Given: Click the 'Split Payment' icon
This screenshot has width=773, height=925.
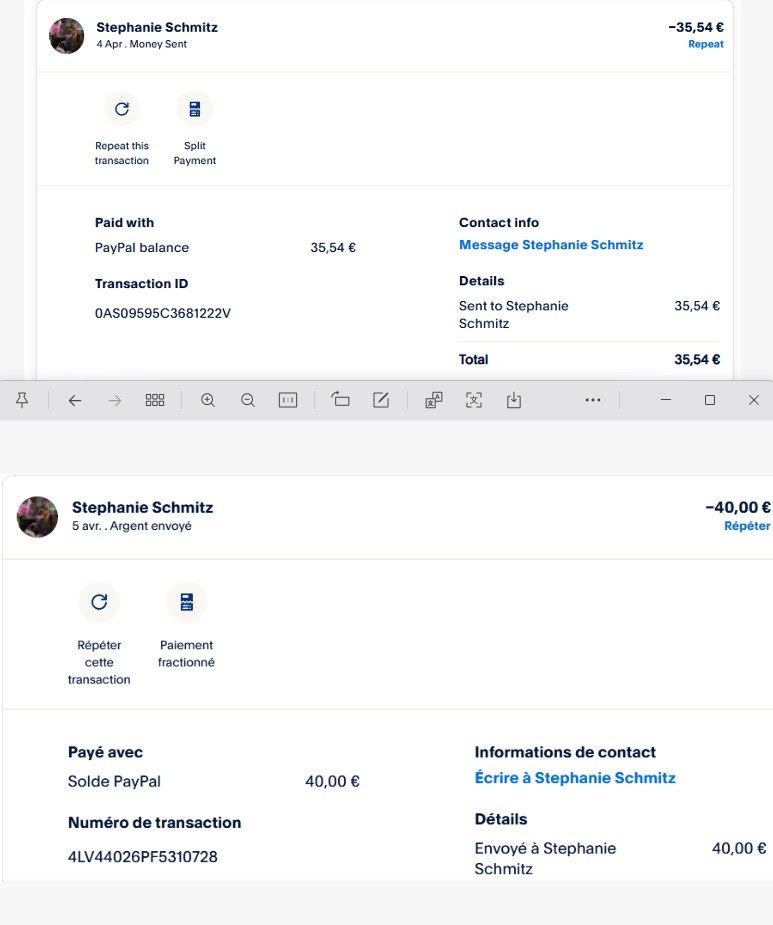Looking at the screenshot, I should point(194,109).
